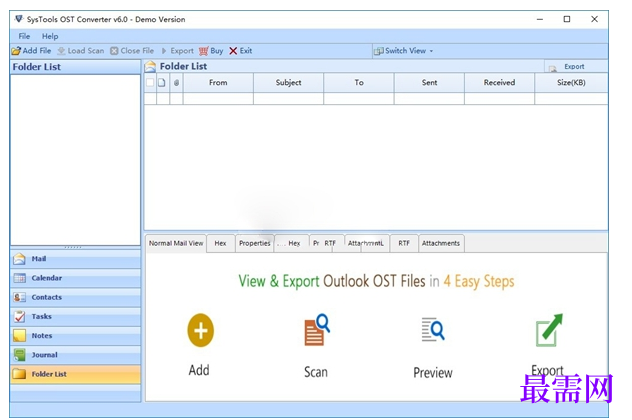
Task: Click Close File in the toolbar
Action: point(132,51)
